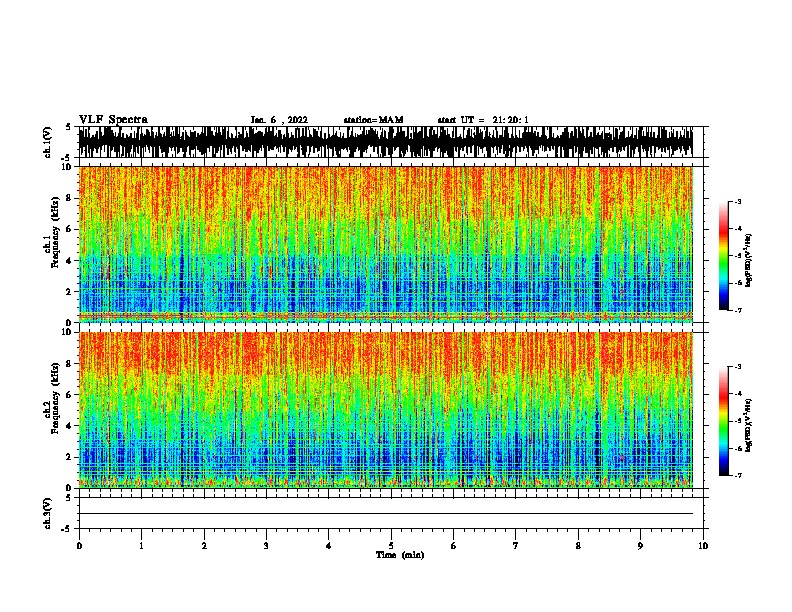The width and height of the screenshot is (792, 612).
Task: Click the "ch.1(V)" axis label
Action: pos(48,142)
